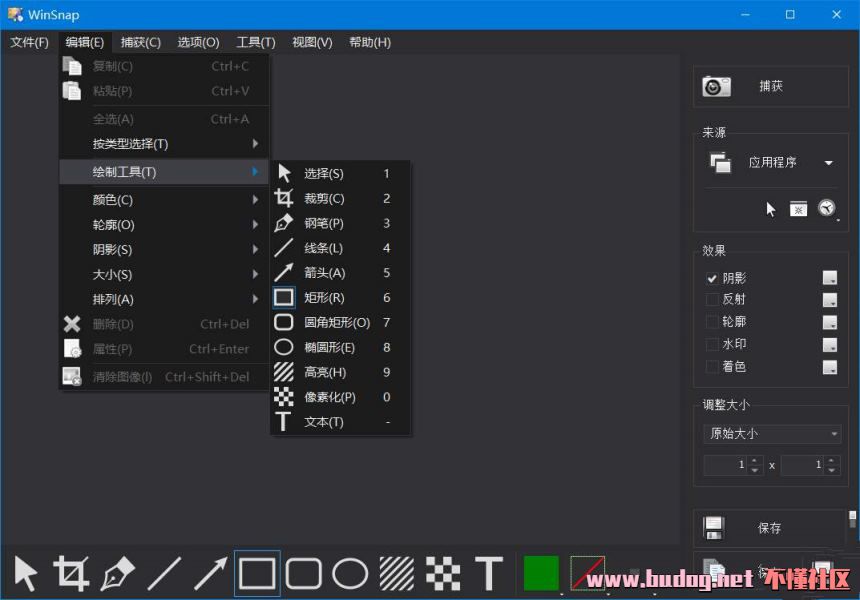This screenshot has width=860, height=600.
Task: Enable the 反射 reflection effect checkbox
Action: click(712, 299)
